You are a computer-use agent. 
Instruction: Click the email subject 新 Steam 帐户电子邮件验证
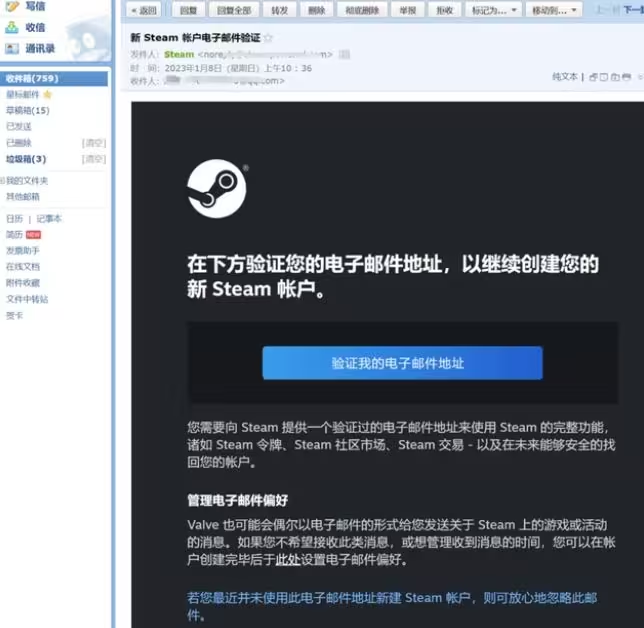196,38
